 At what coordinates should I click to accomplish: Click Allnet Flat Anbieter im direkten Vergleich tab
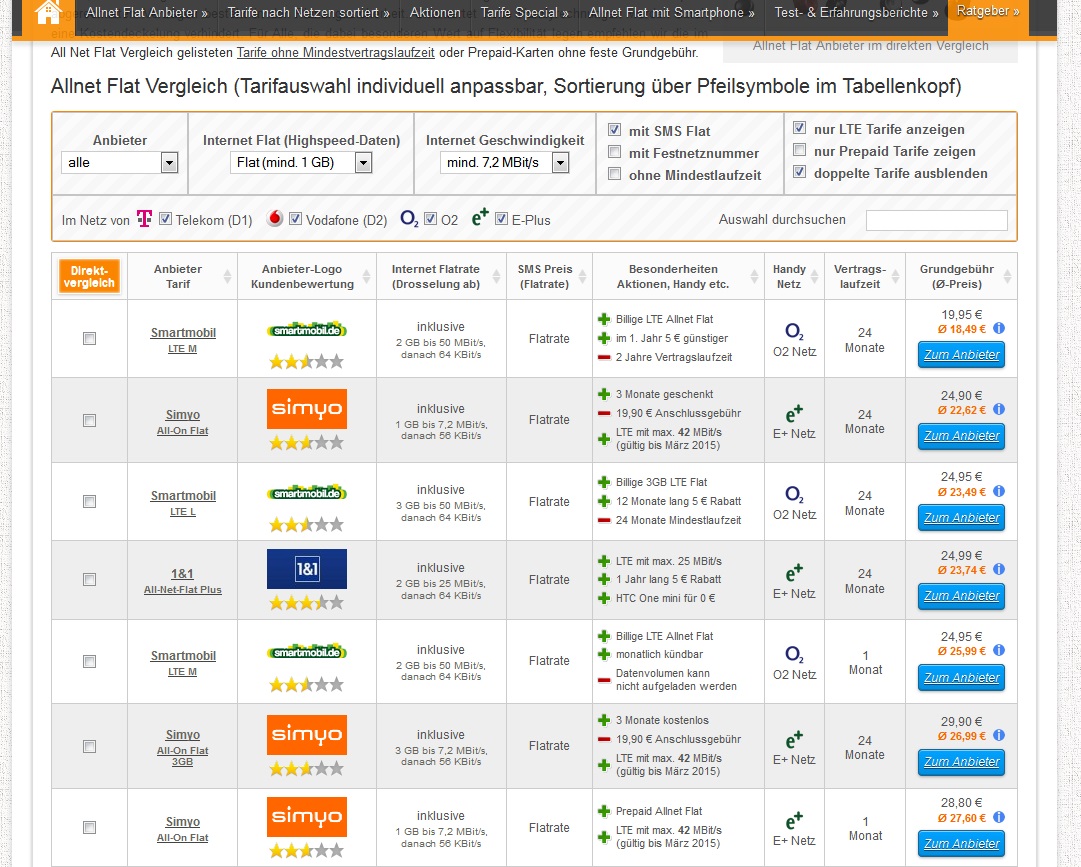point(870,45)
